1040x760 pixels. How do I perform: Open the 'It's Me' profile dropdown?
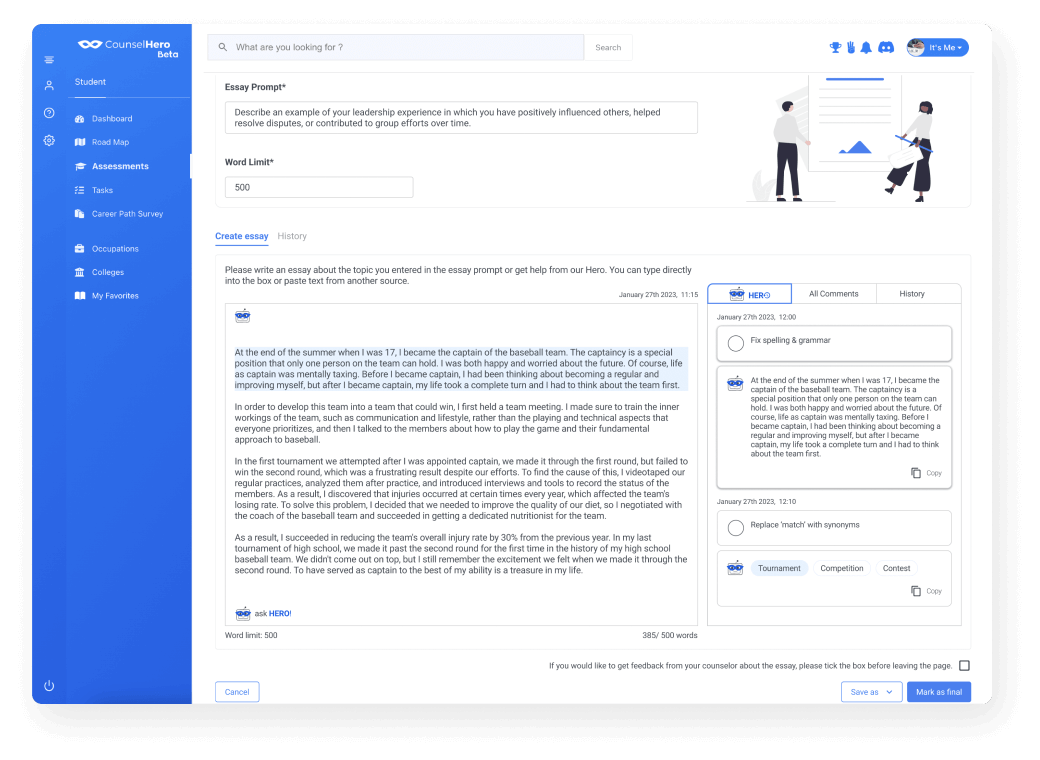938,47
